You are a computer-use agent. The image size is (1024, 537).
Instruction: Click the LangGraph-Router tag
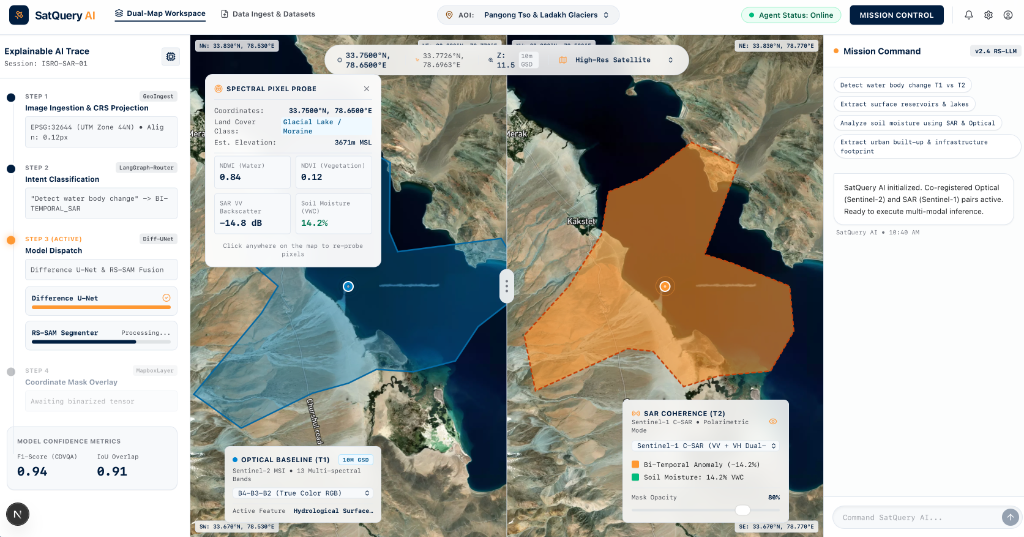coord(146,167)
